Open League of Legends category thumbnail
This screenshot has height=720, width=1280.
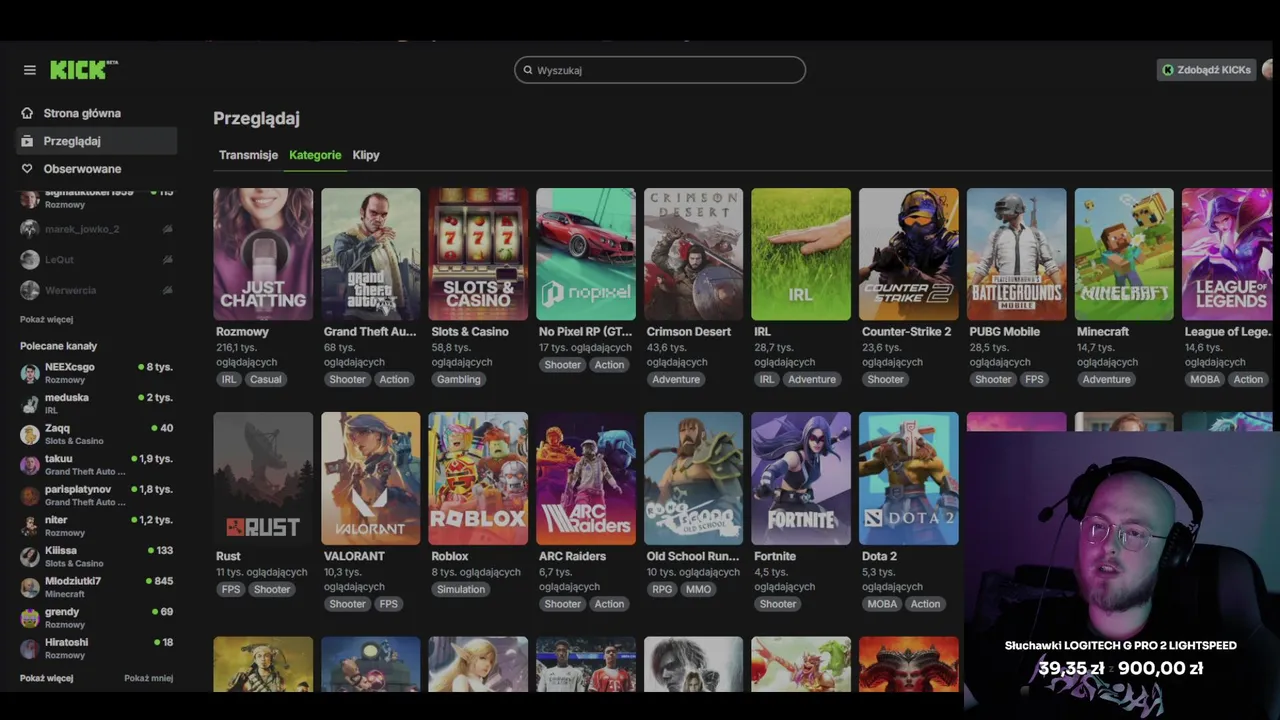pyautogui.click(x=1227, y=254)
